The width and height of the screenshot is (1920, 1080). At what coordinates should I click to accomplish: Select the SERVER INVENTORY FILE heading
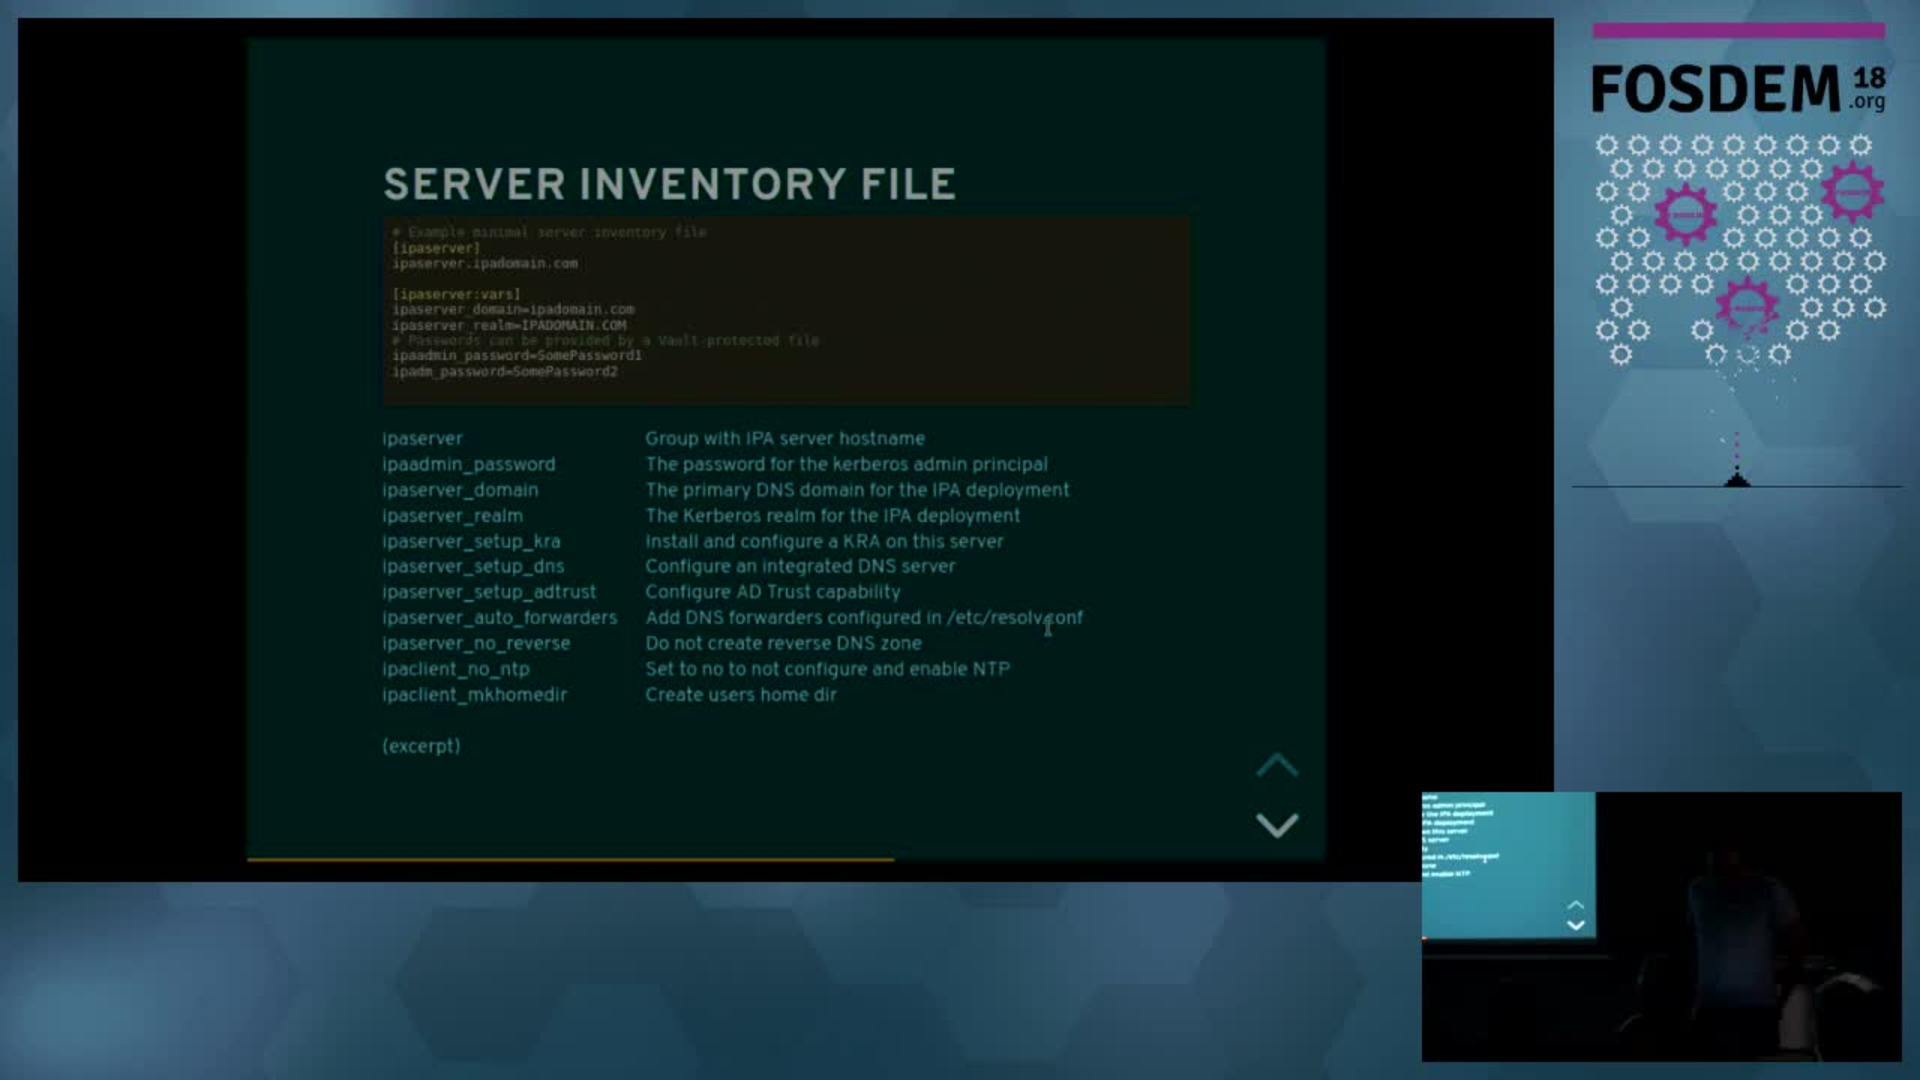coord(668,183)
